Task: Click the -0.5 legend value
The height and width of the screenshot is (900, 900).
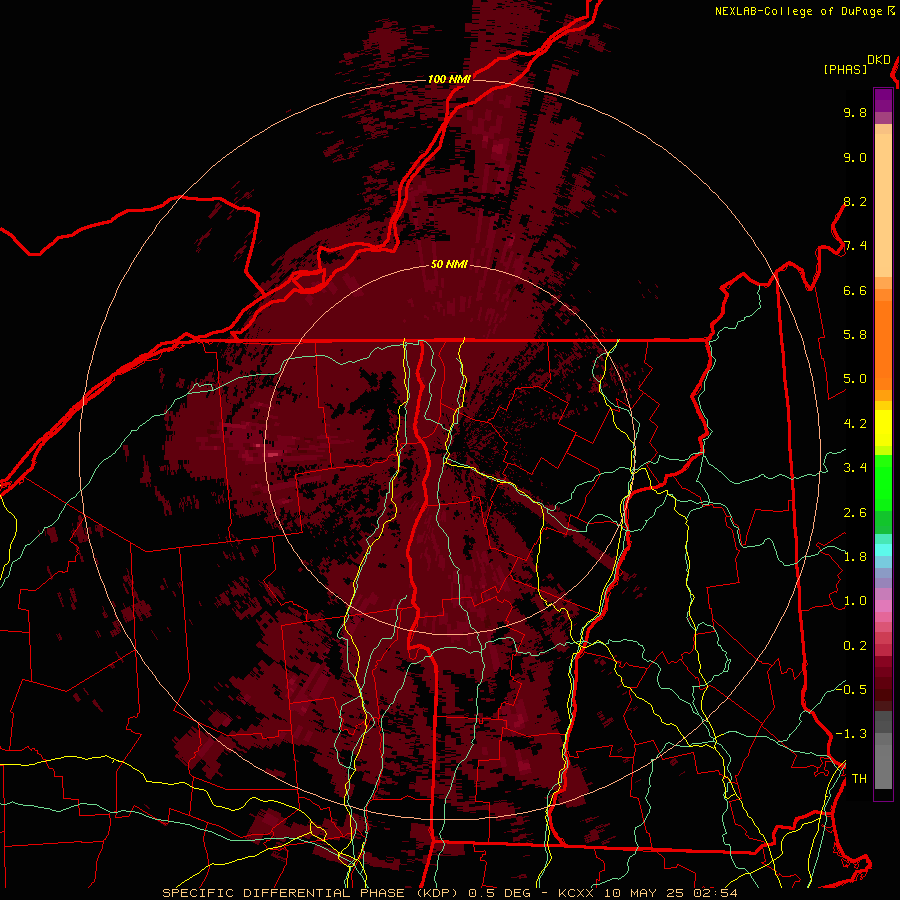Action: tap(851, 689)
